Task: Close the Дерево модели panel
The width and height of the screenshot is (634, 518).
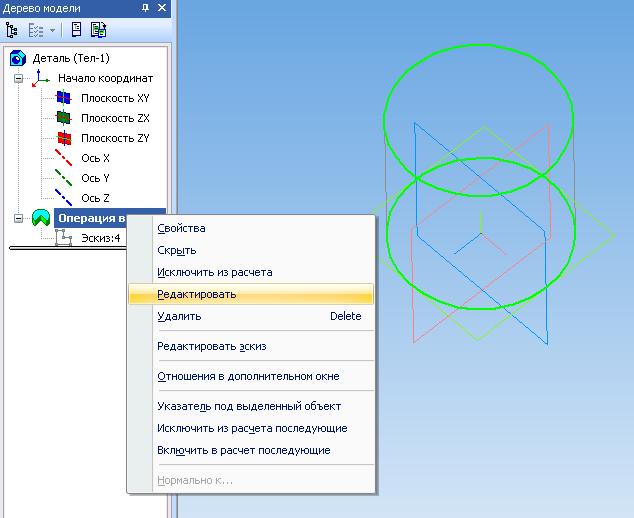Action: (162, 8)
